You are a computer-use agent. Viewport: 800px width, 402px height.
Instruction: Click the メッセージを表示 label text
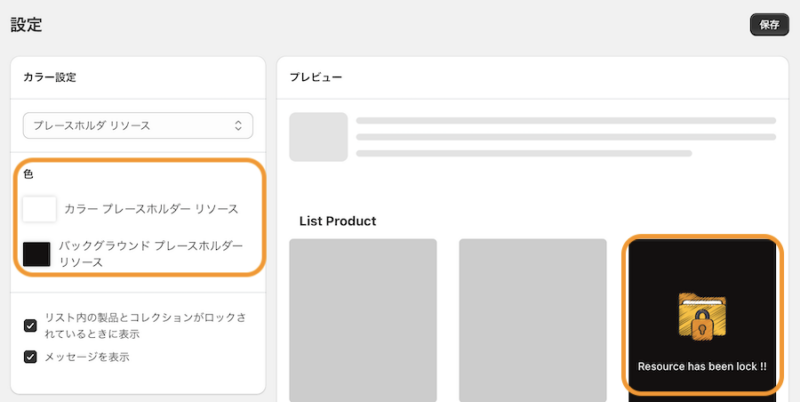pos(87,357)
